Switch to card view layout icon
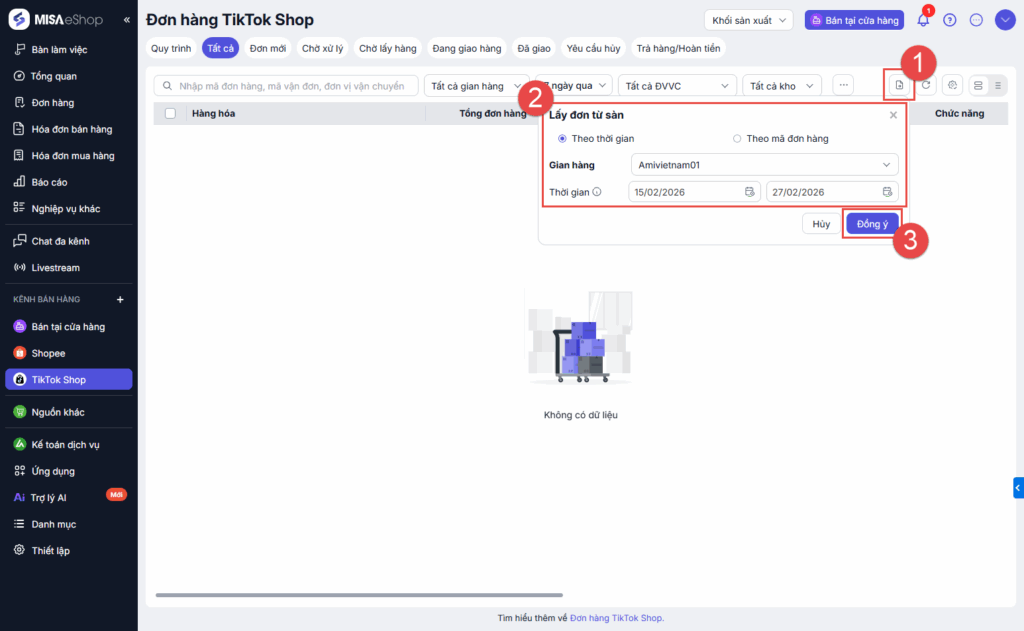This screenshot has width=1024, height=631. 978,86
